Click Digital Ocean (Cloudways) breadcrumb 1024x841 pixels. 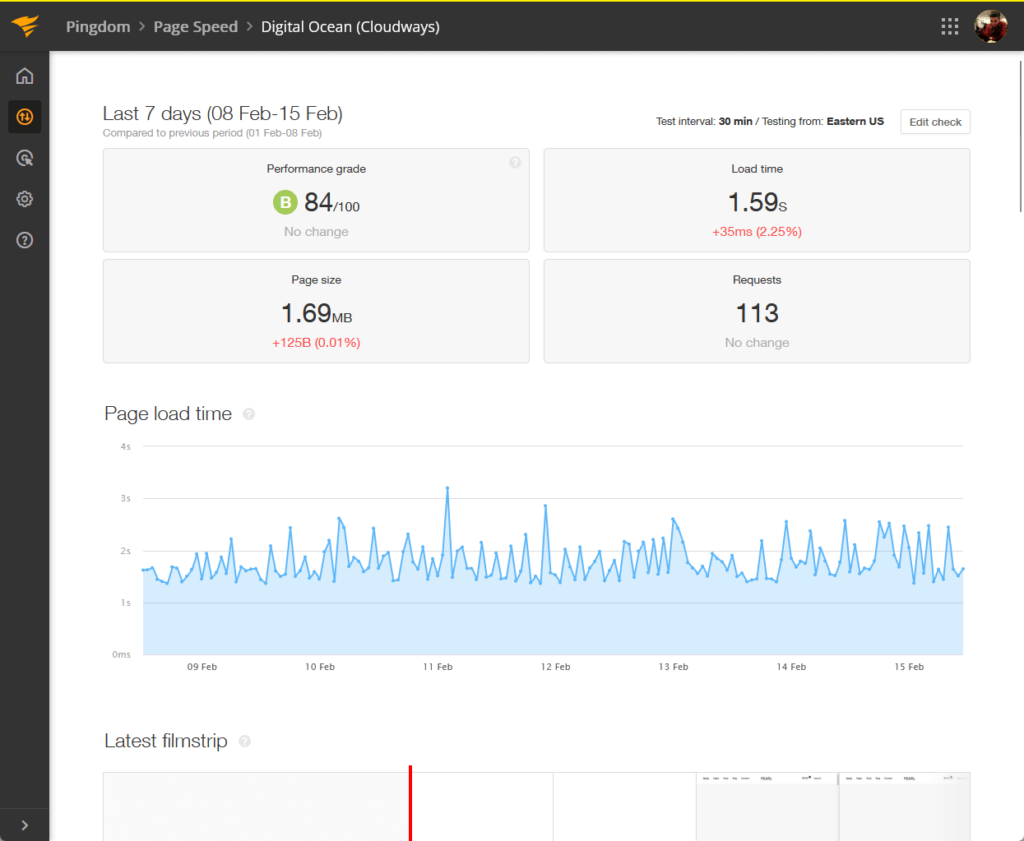[x=350, y=27]
